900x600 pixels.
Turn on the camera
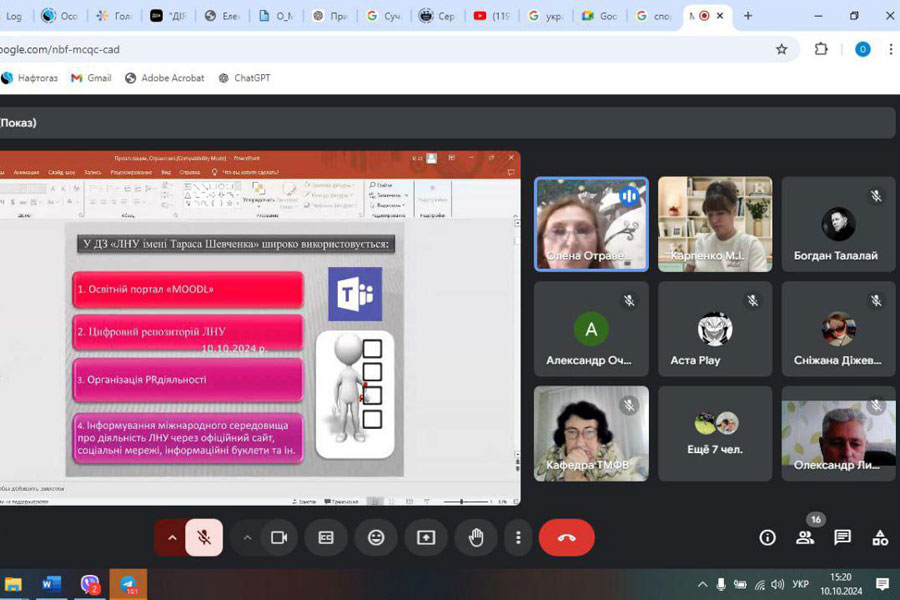(279, 538)
